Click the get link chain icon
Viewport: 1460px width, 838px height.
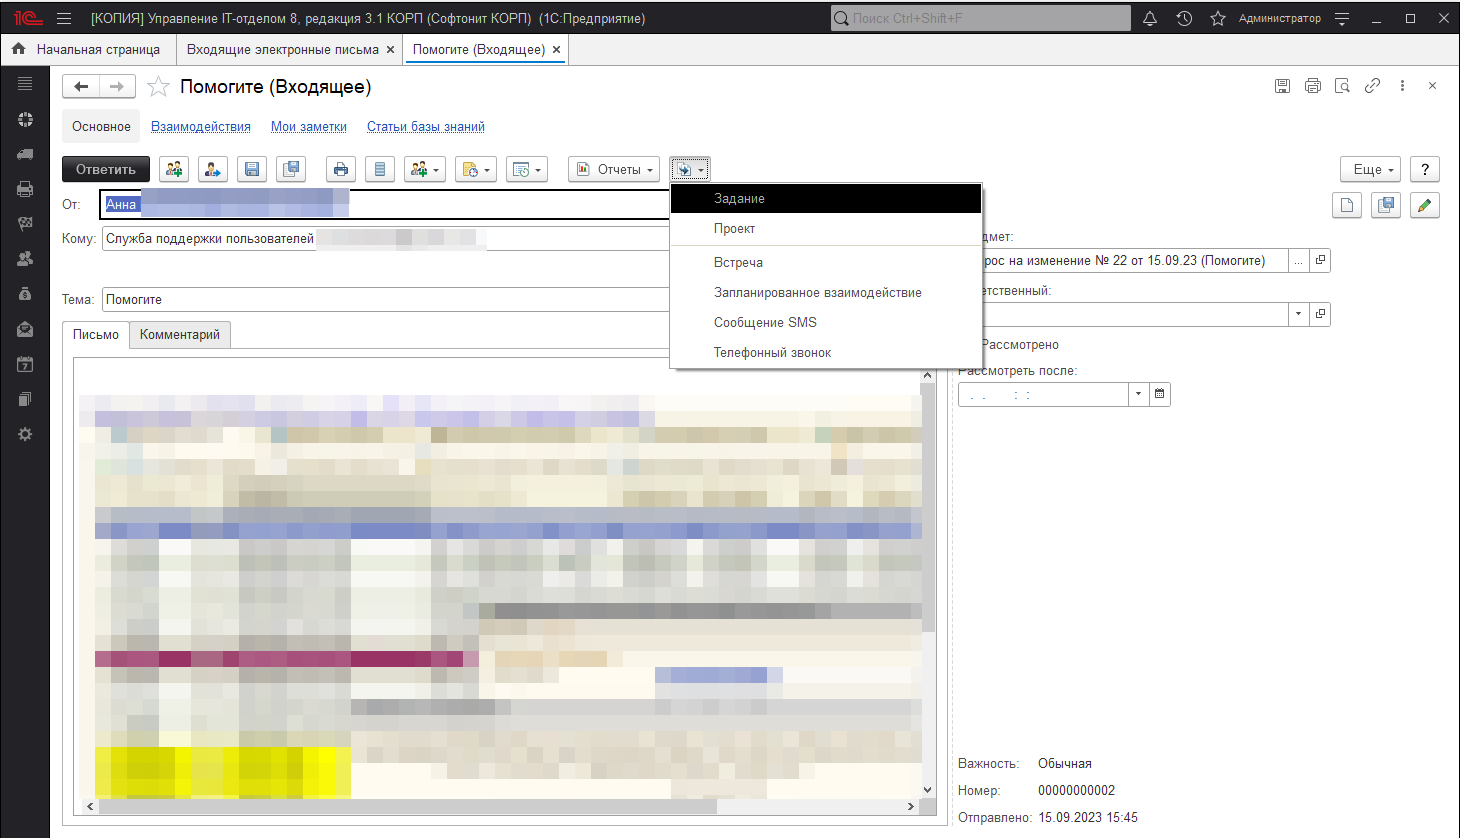tap(1372, 86)
